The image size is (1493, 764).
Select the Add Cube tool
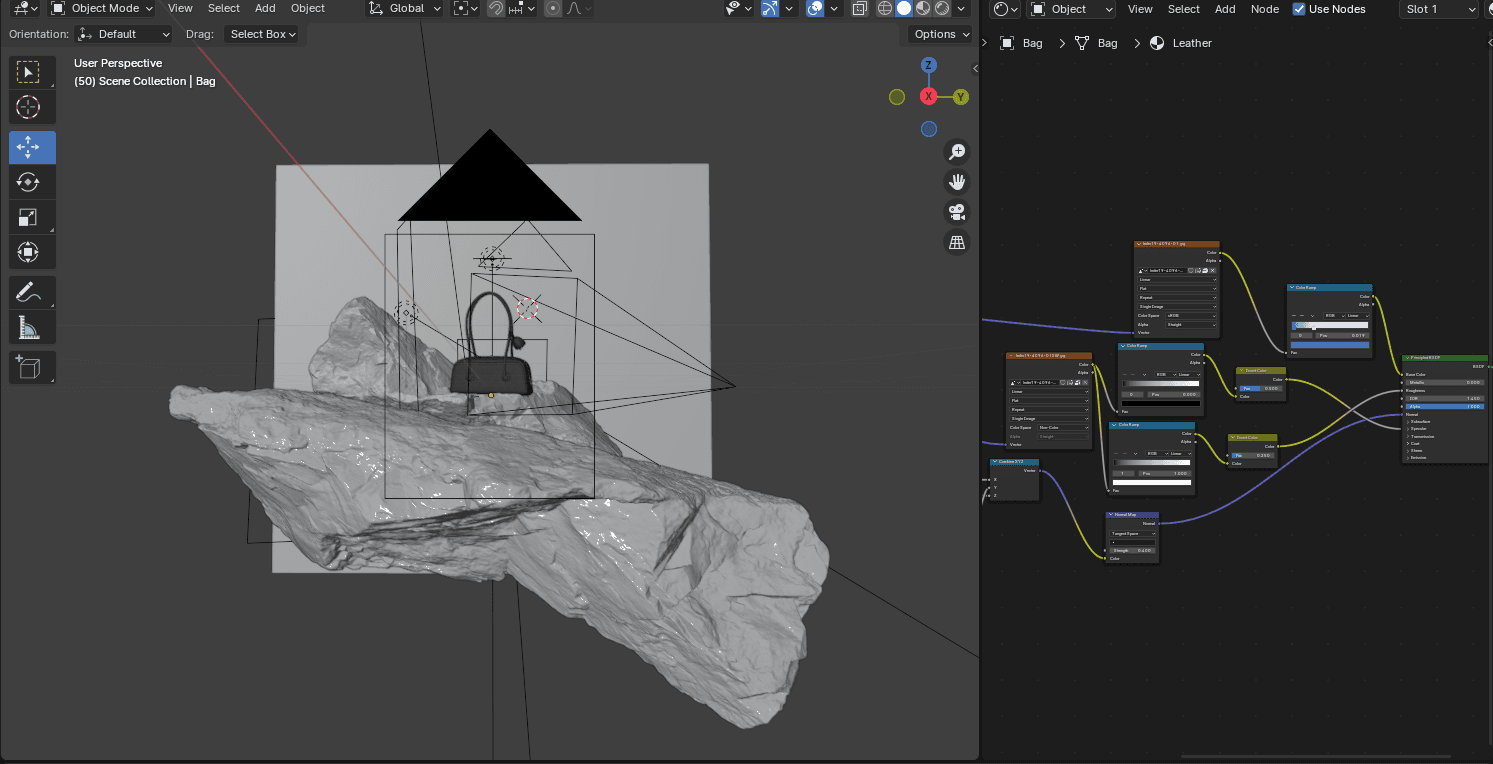click(28, 367)
